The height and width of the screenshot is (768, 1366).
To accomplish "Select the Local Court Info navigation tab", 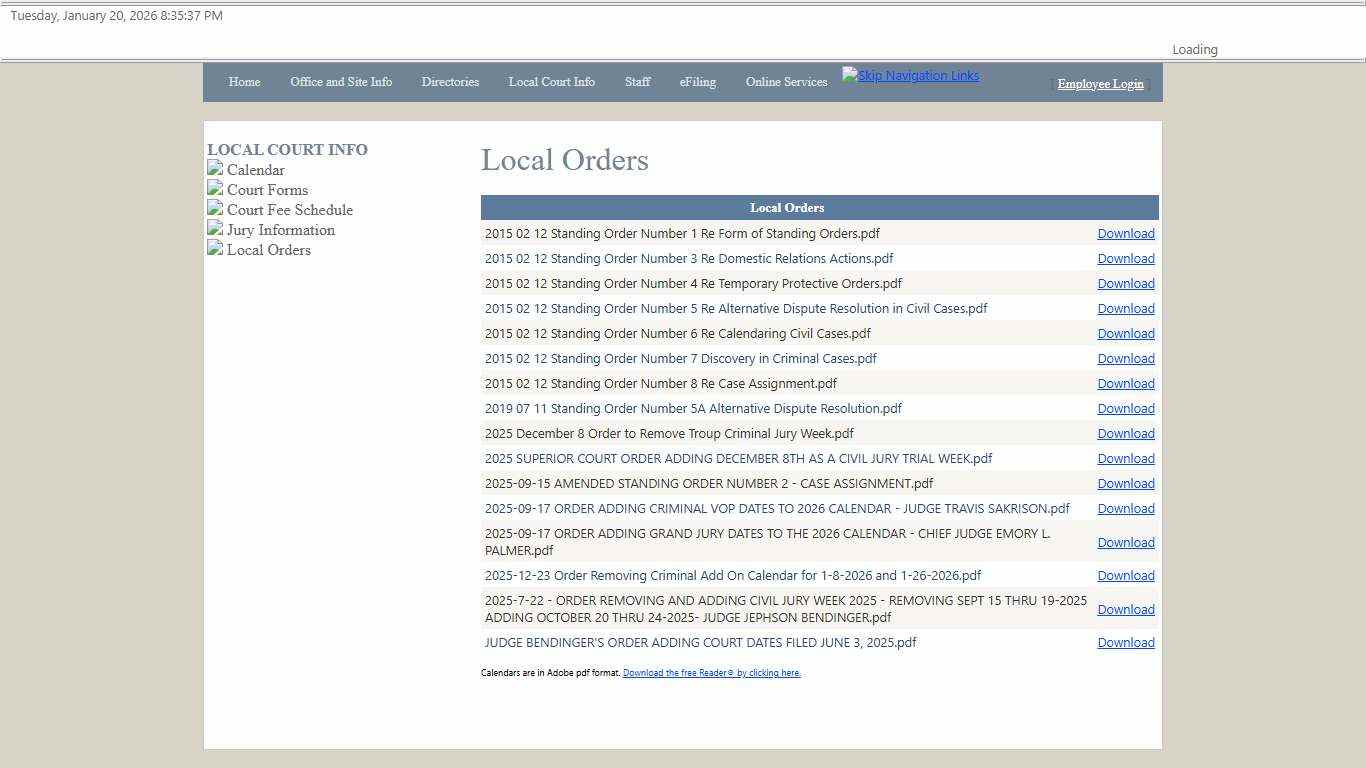I will click(x=552, y=82).
